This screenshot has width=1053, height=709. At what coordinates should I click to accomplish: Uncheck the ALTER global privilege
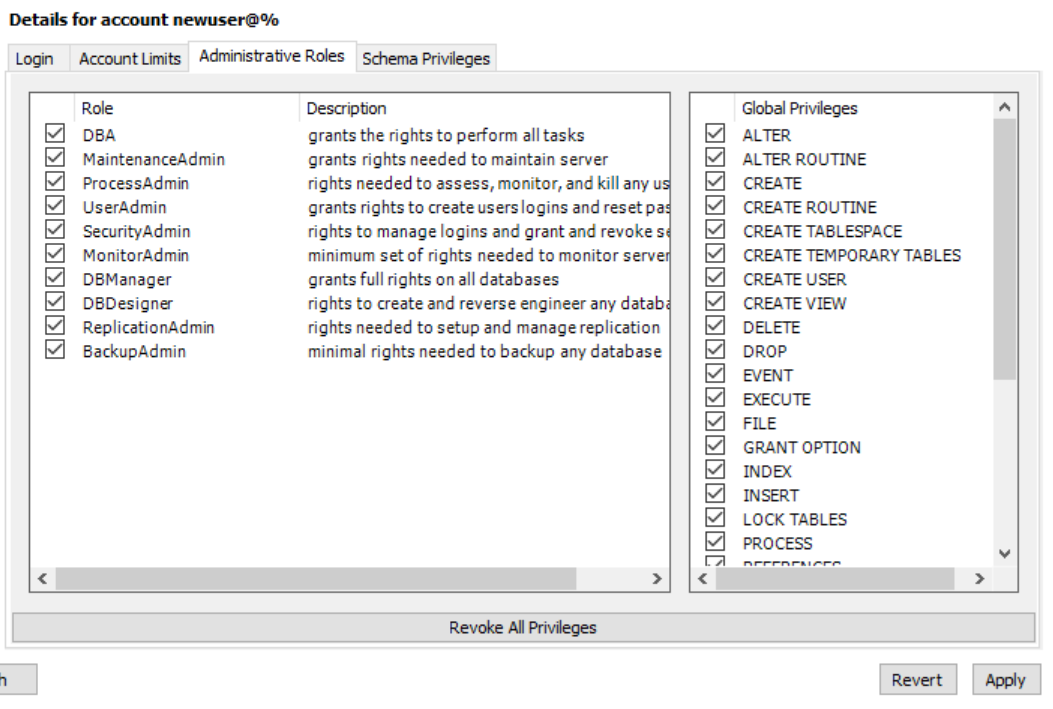tap(715, 134)
